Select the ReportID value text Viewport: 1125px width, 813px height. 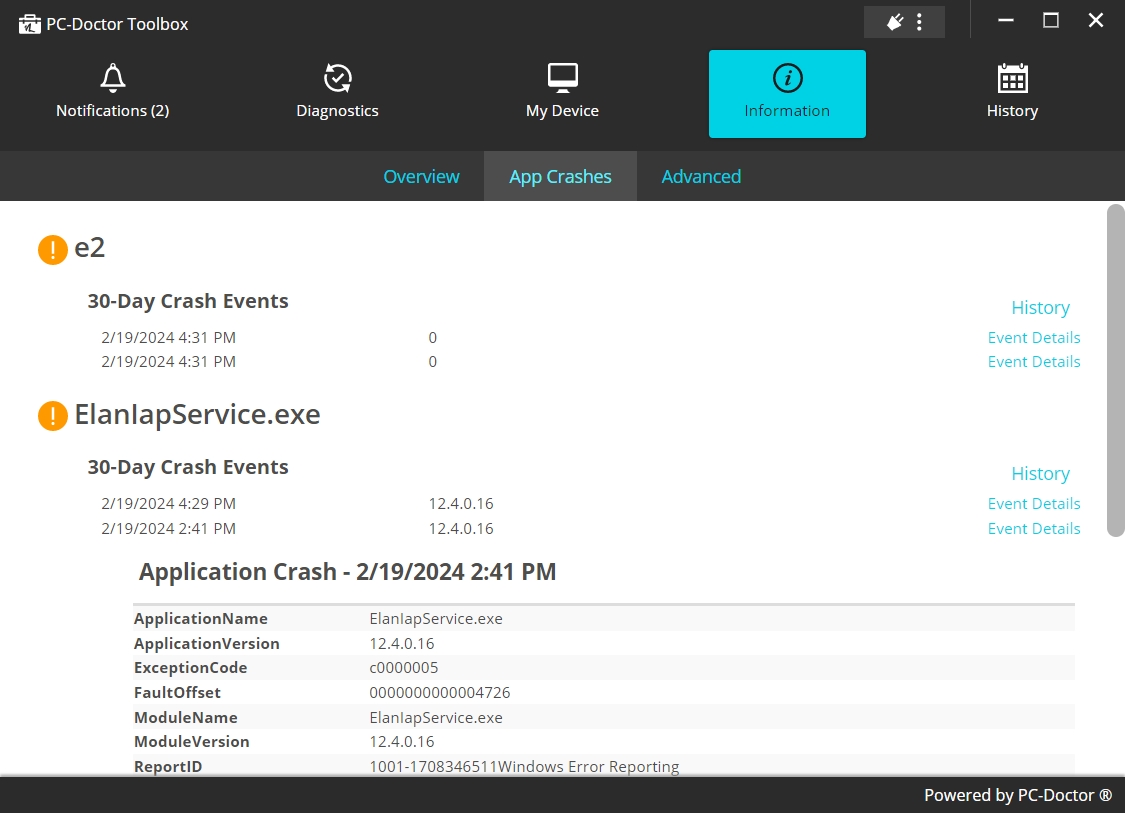[x=524, y=766]
